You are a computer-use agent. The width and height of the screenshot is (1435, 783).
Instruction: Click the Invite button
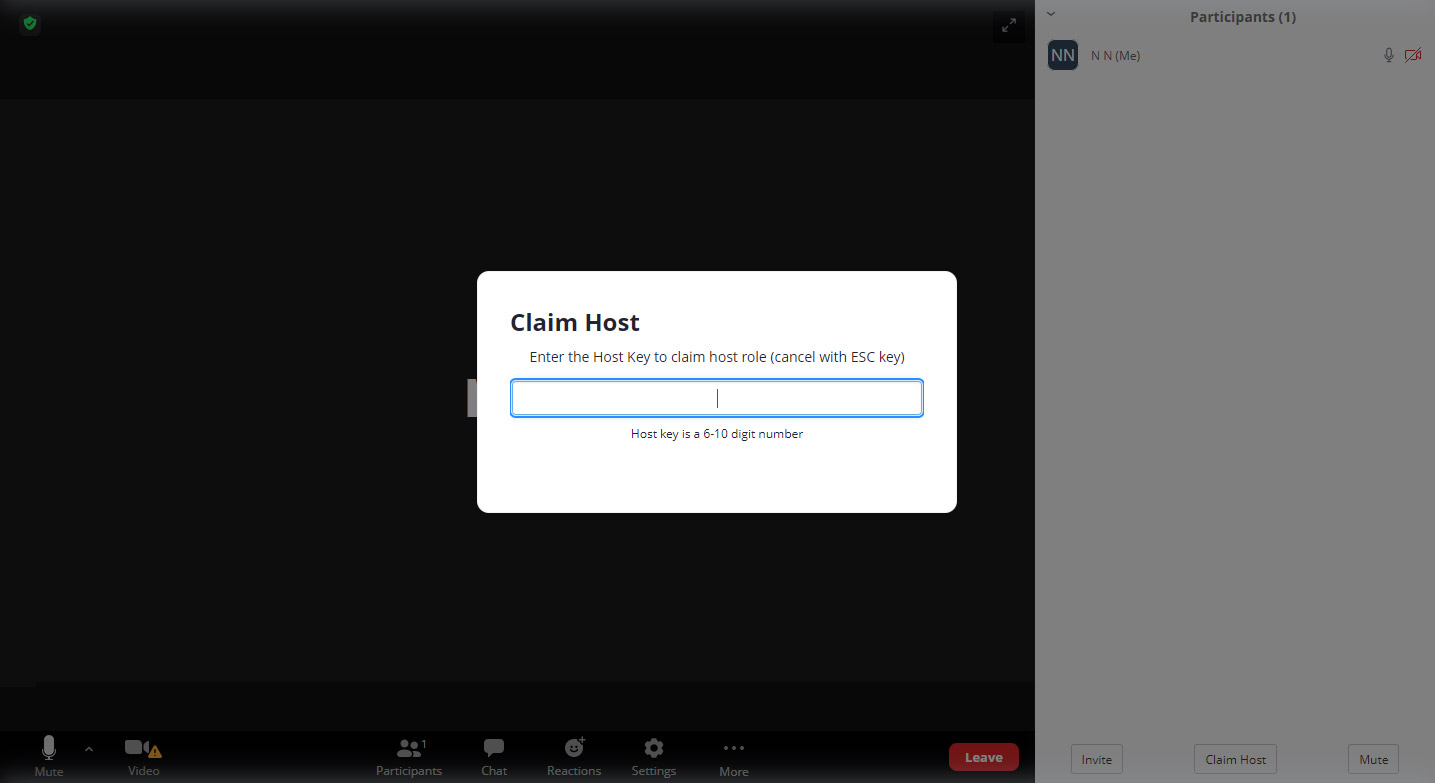[x=1097, y=759]
